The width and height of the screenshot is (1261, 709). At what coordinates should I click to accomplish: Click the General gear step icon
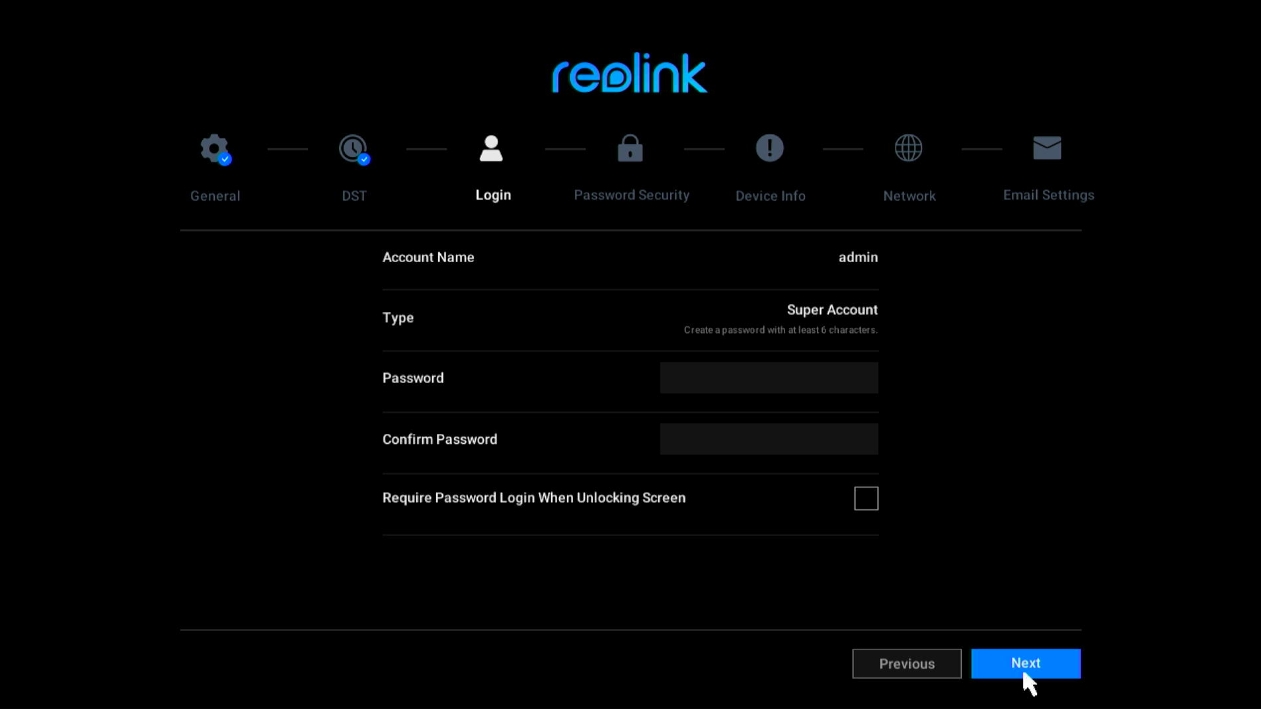[x=215, y=150]
